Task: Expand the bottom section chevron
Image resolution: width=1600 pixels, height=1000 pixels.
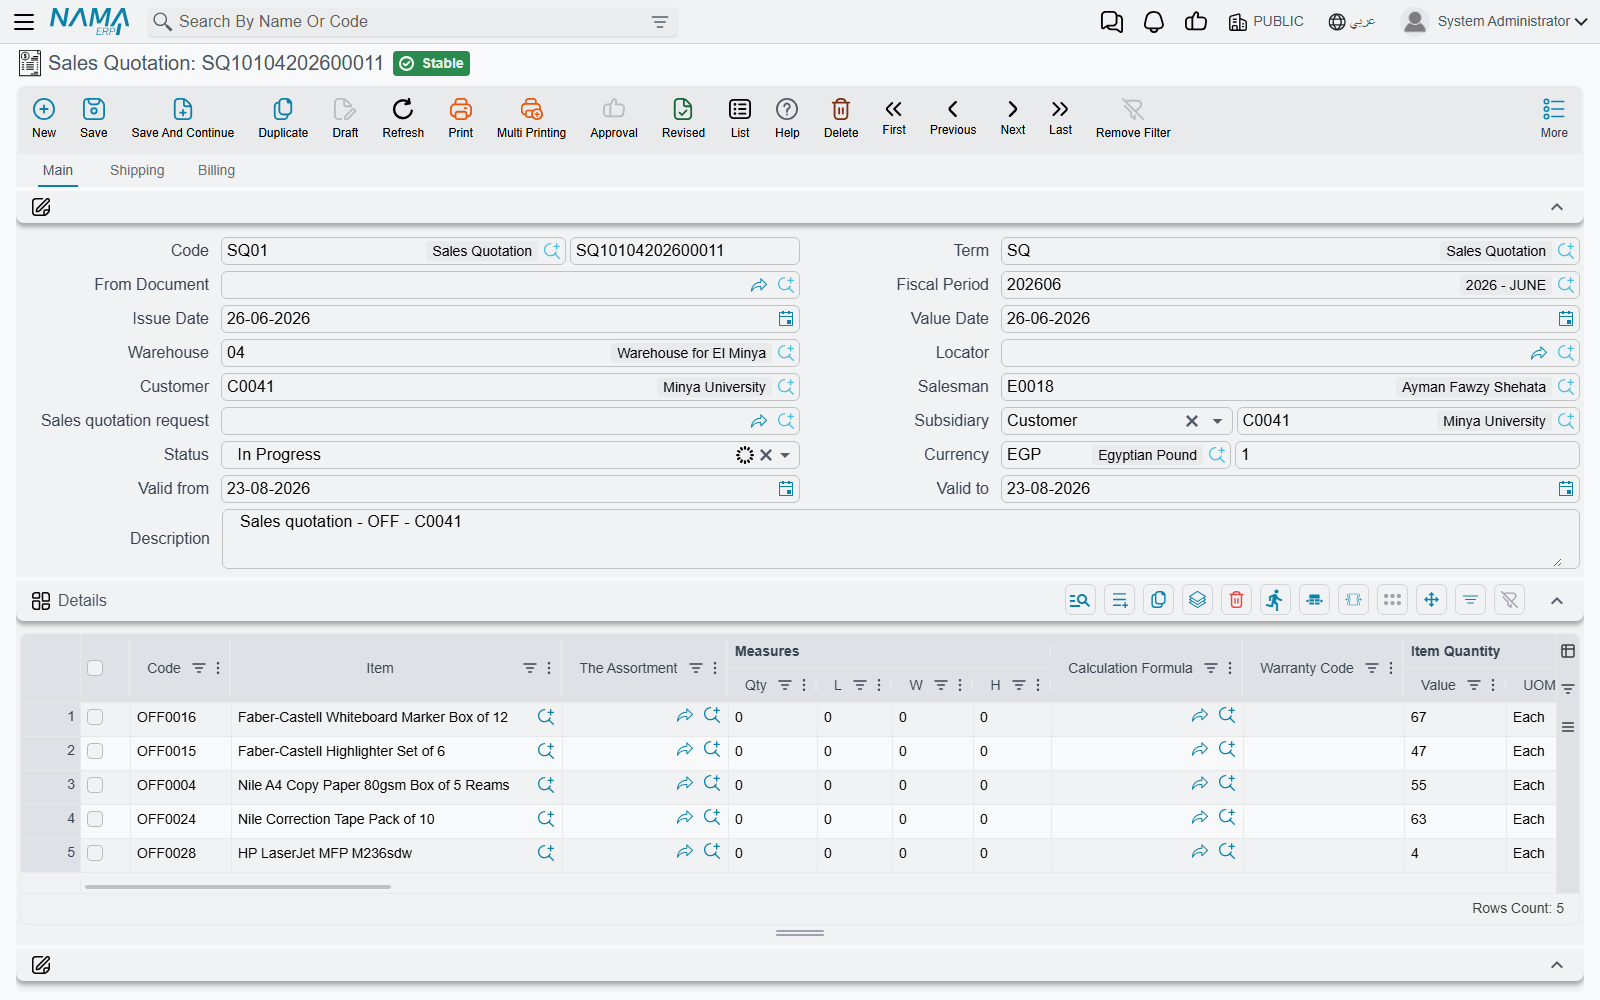Action: coord(1557,965)
